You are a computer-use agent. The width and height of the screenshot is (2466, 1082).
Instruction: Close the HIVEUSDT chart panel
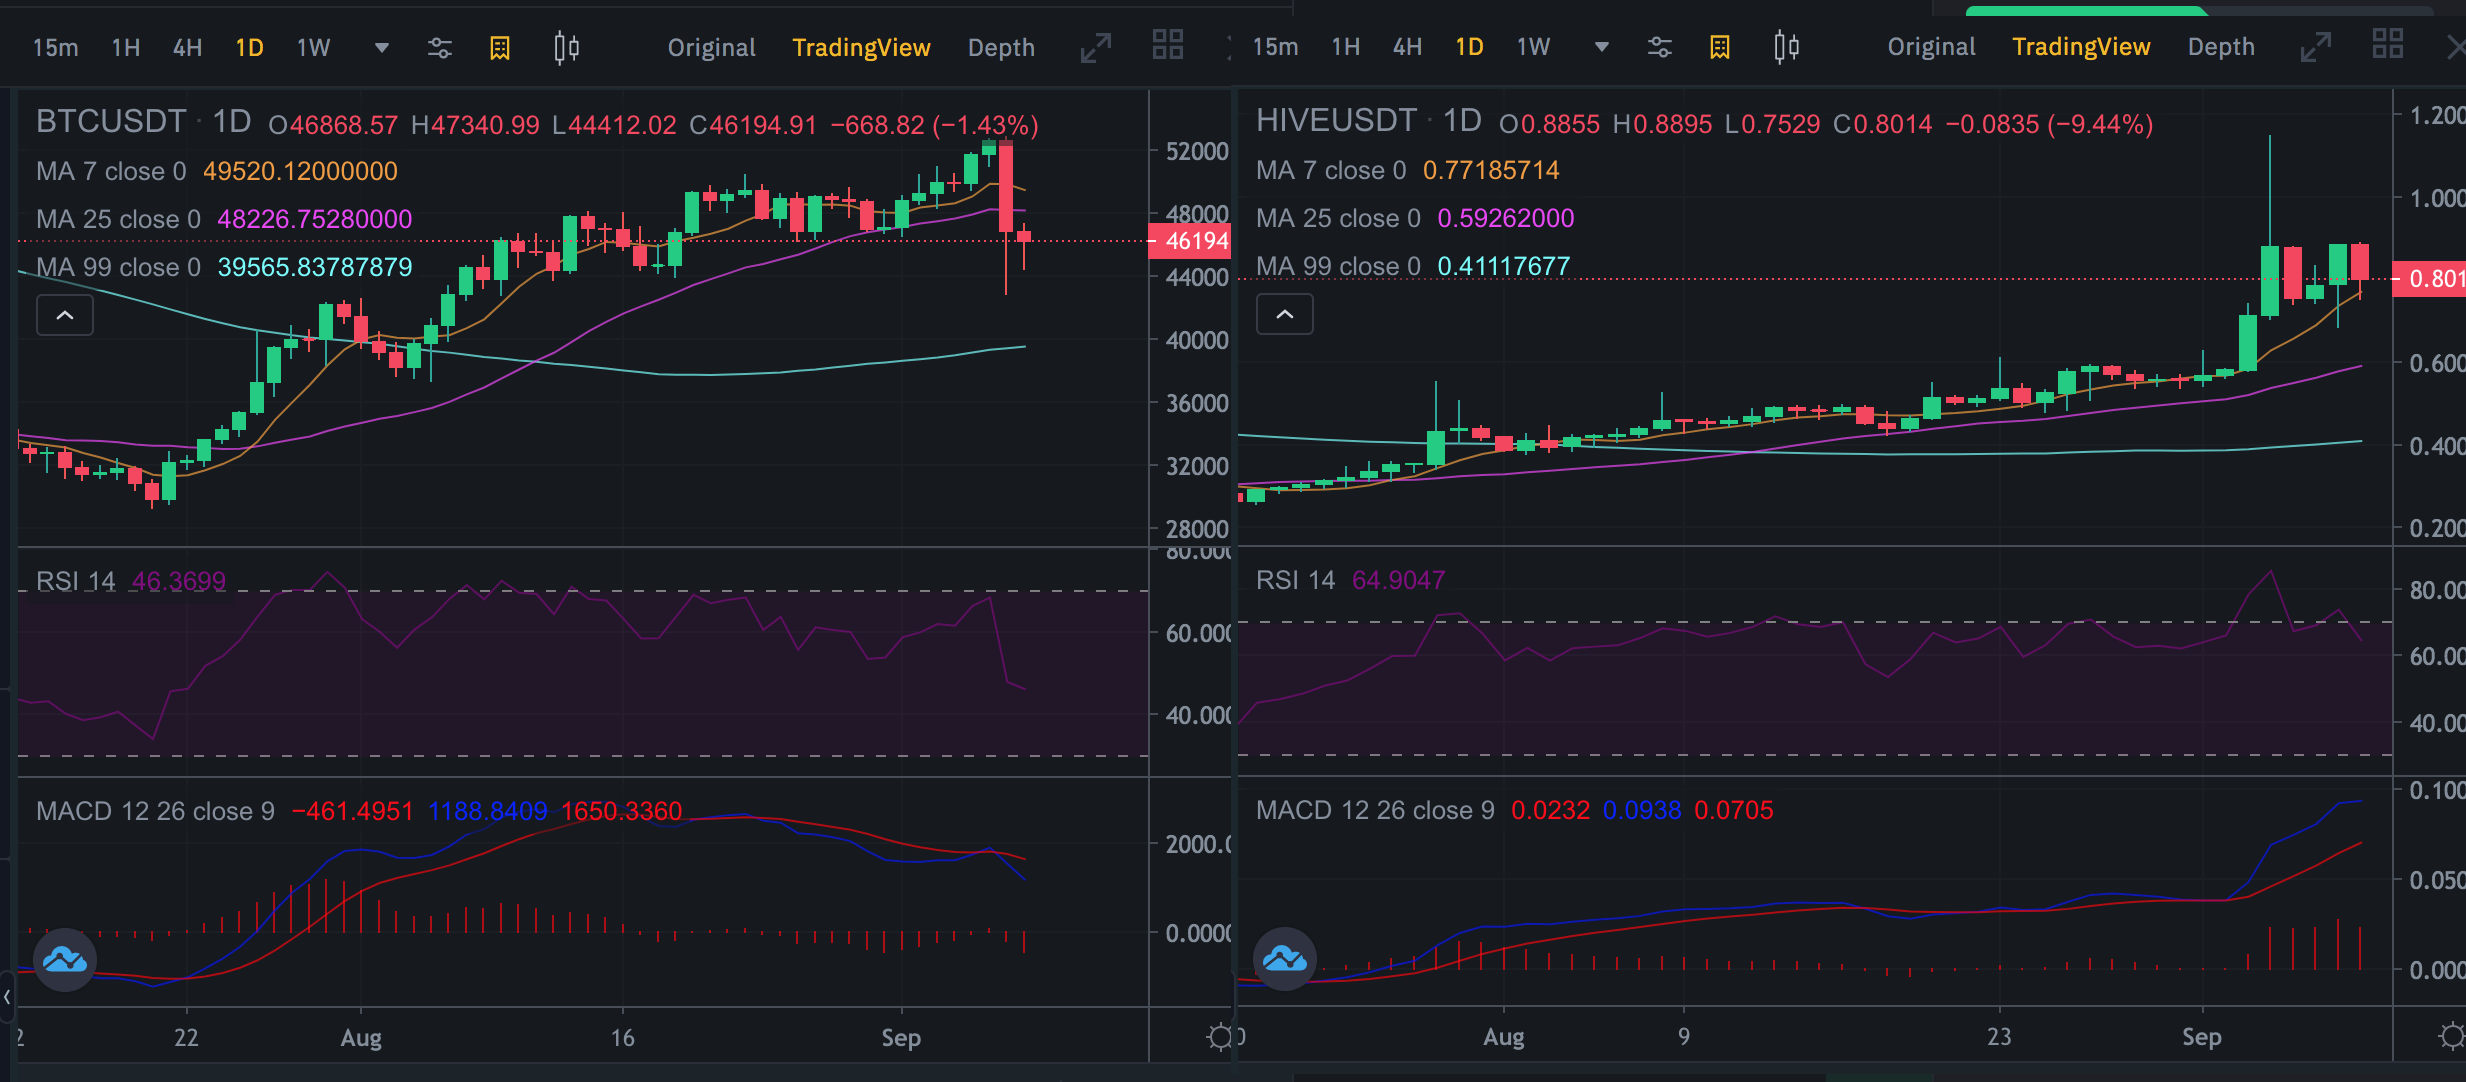[x=2456, y=47]
